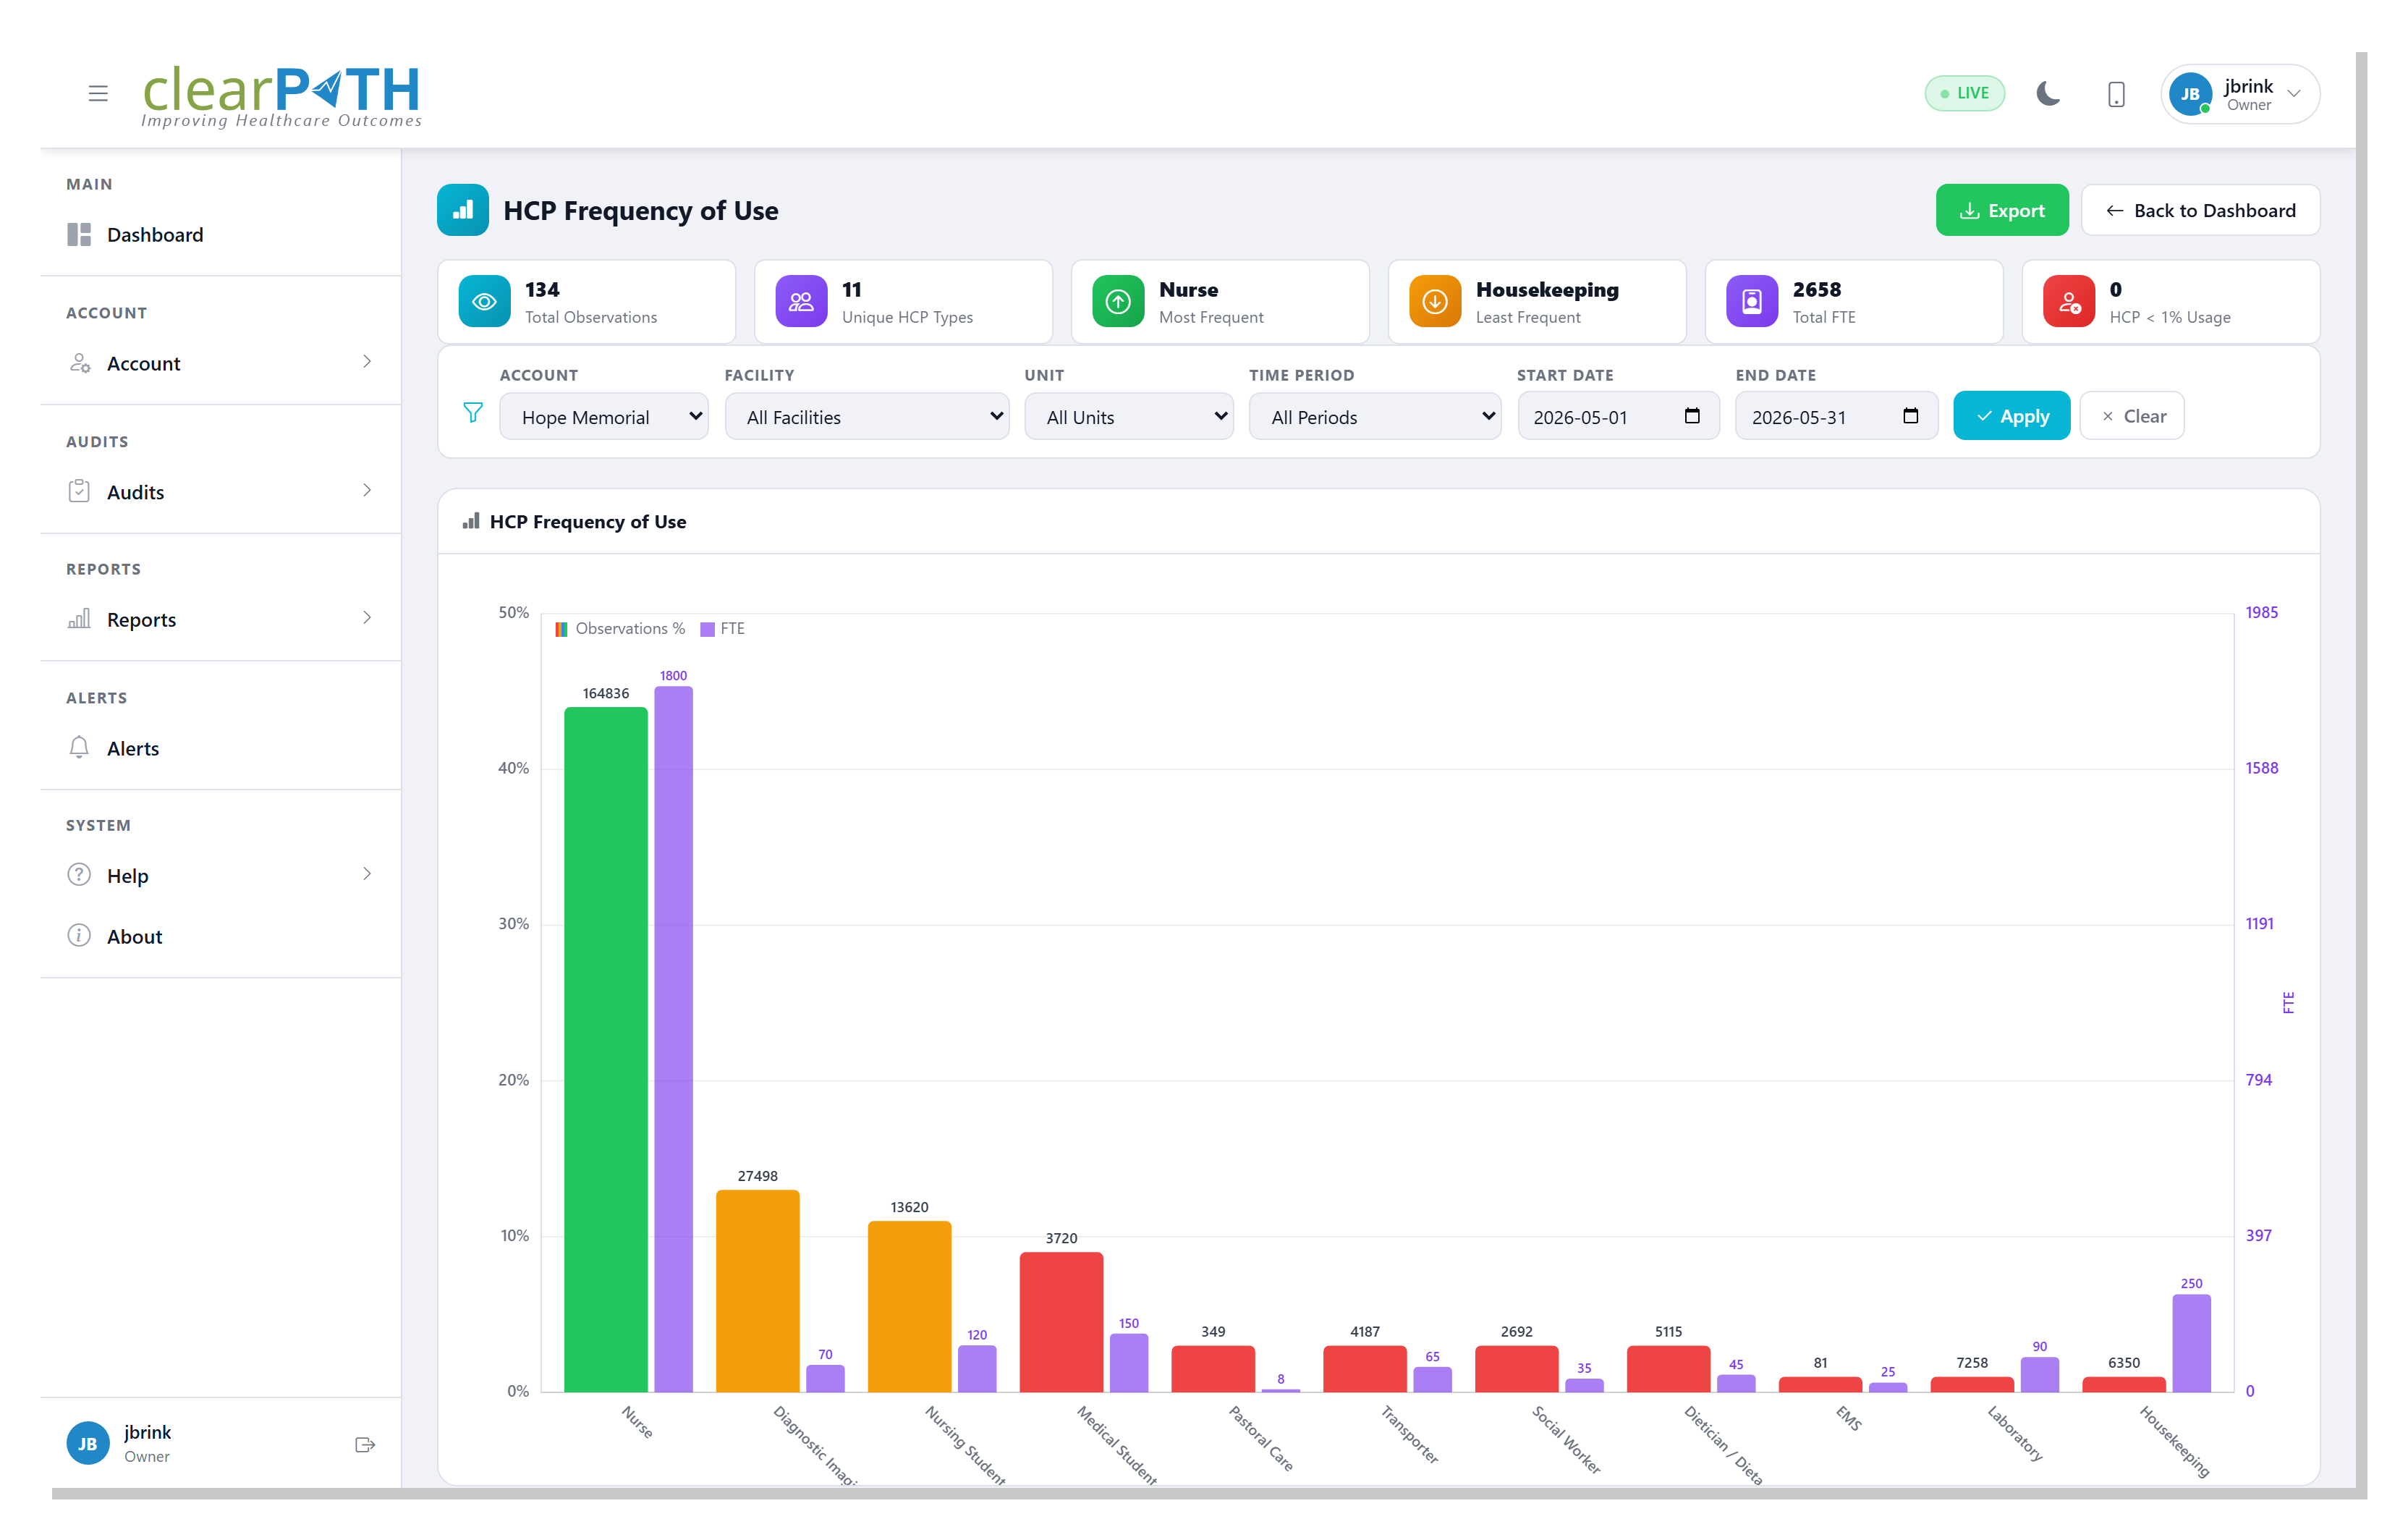2408x1540 pixels.
Task: Open the Help sidebar menu
Action: 220,875
